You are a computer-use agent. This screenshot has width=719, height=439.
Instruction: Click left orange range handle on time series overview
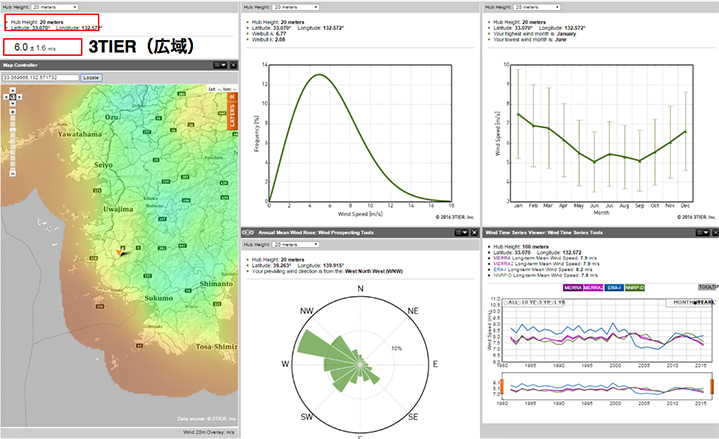pos(502,386)
